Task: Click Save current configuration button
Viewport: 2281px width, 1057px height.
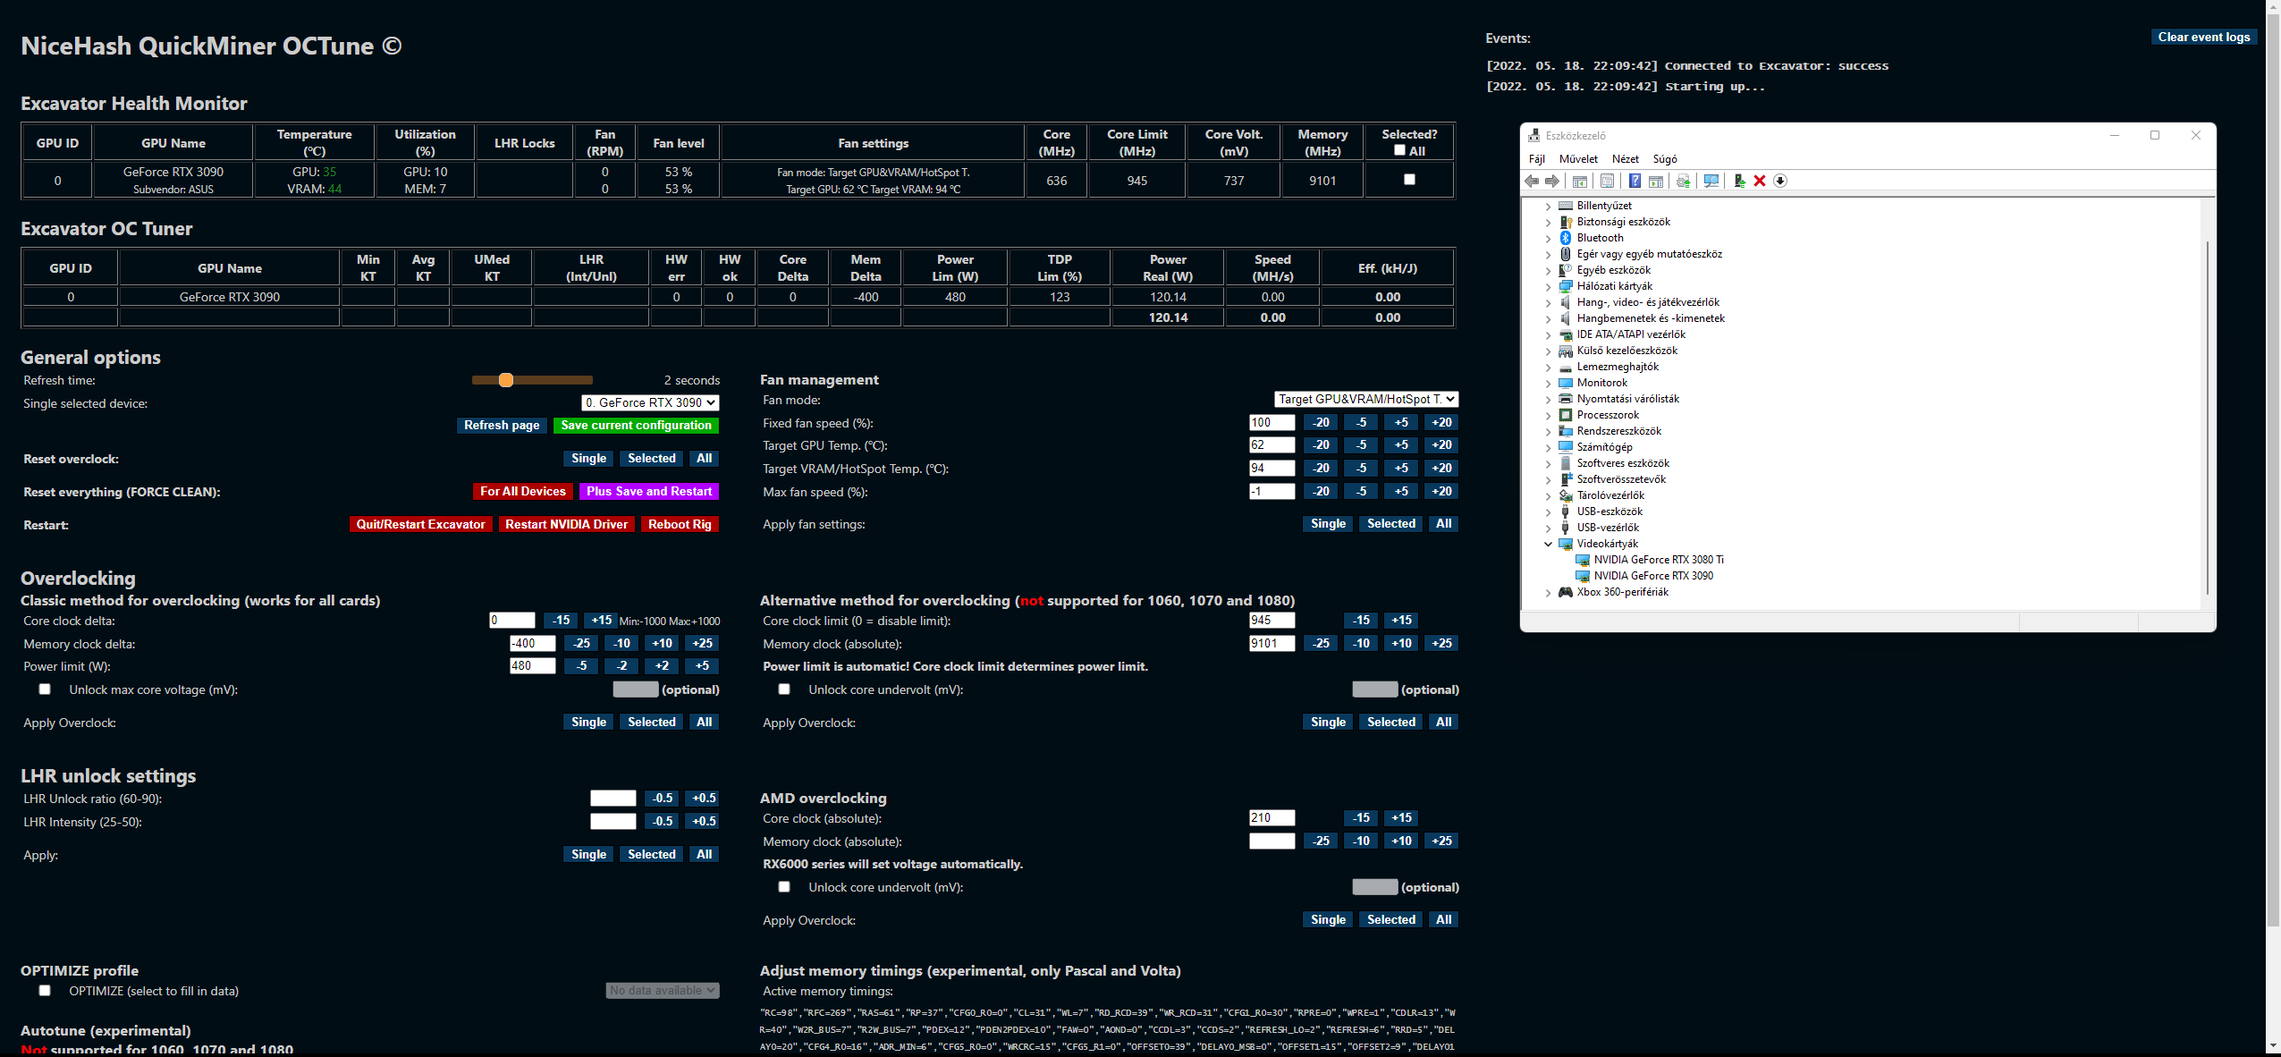Action: pos(636,426)
